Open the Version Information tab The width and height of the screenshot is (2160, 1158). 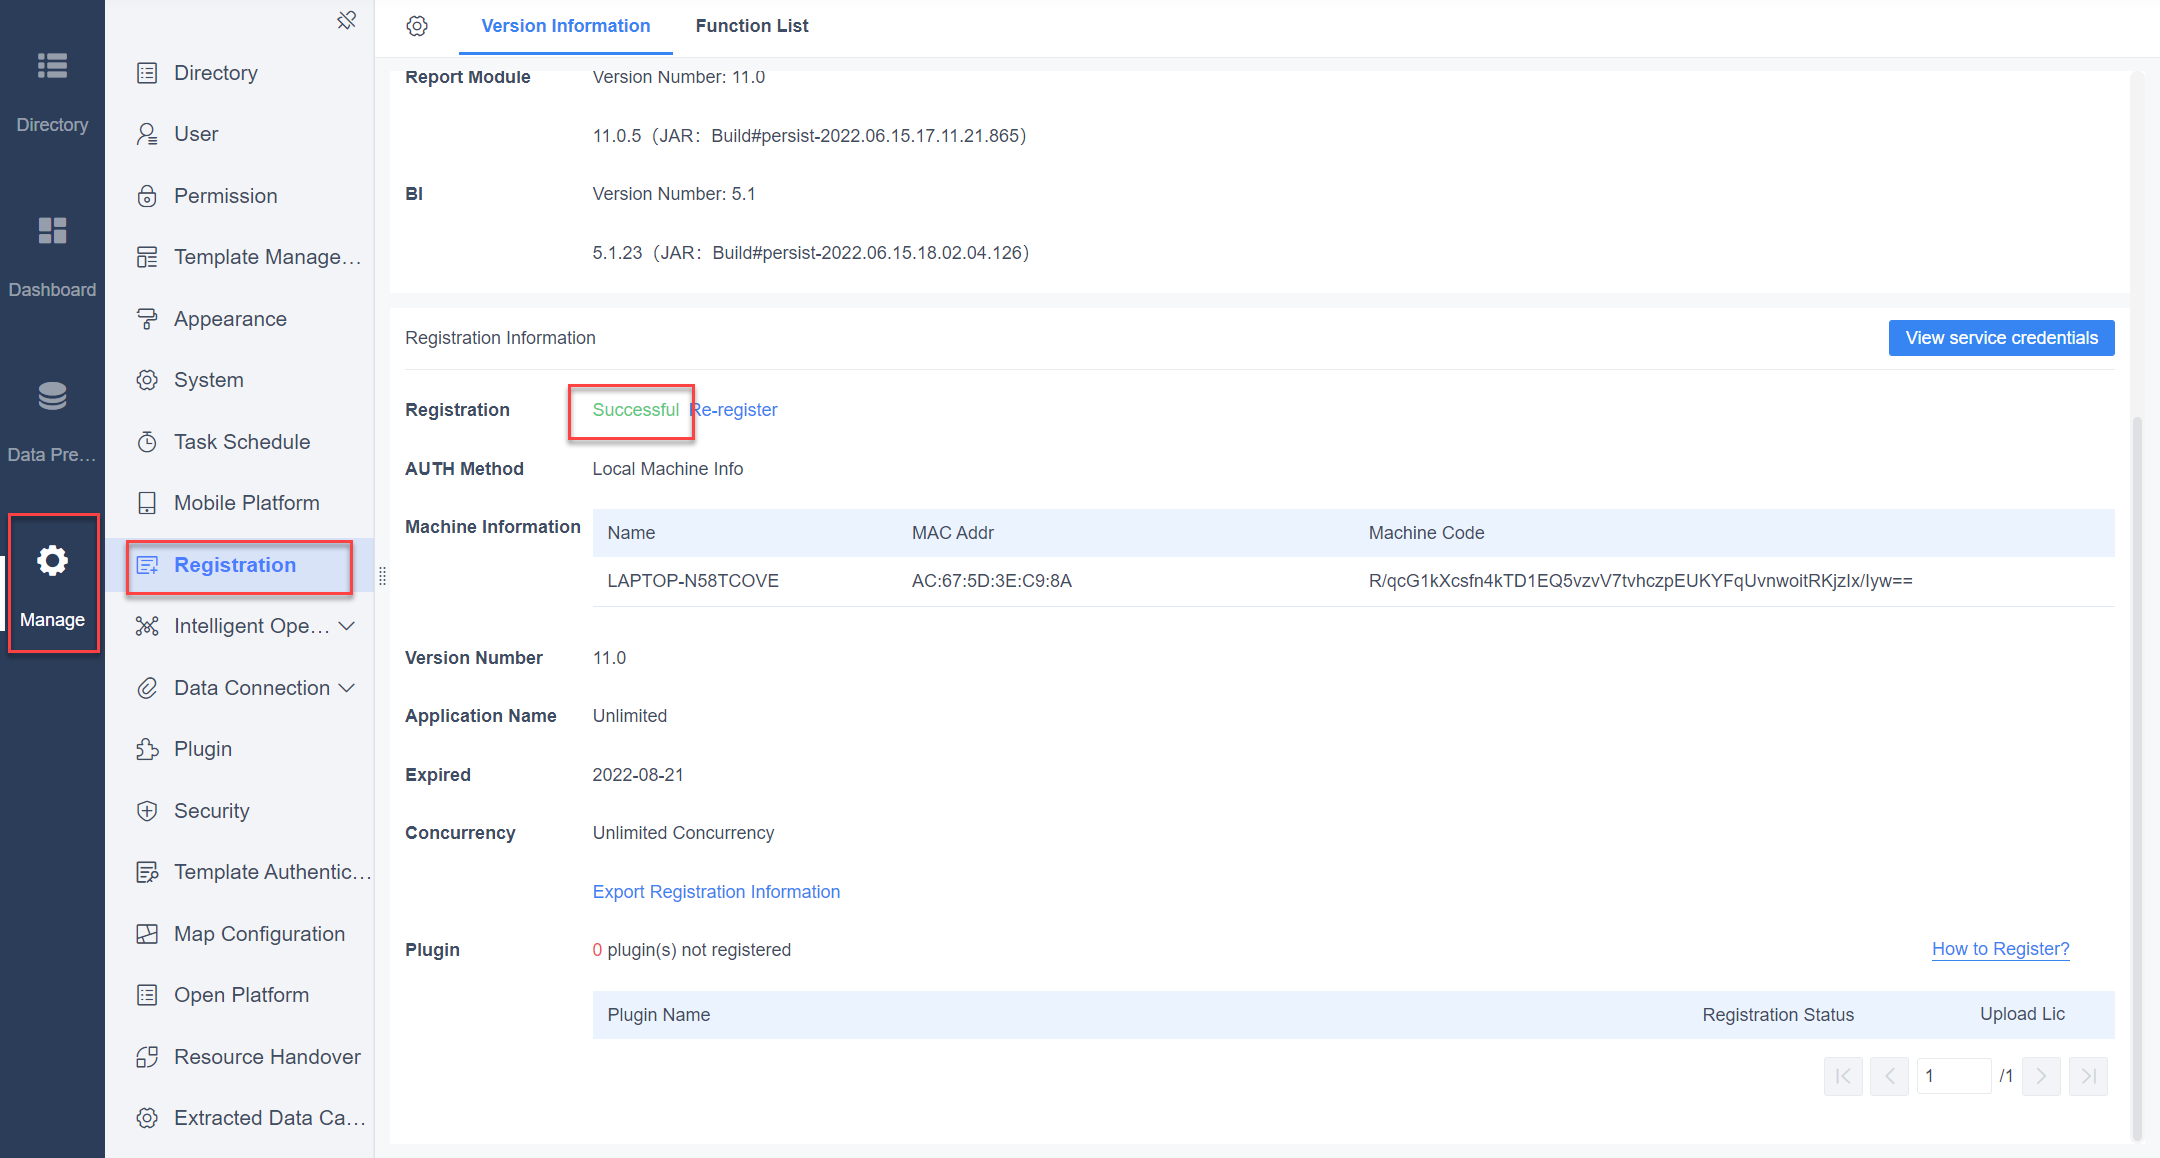pos(565,25)
